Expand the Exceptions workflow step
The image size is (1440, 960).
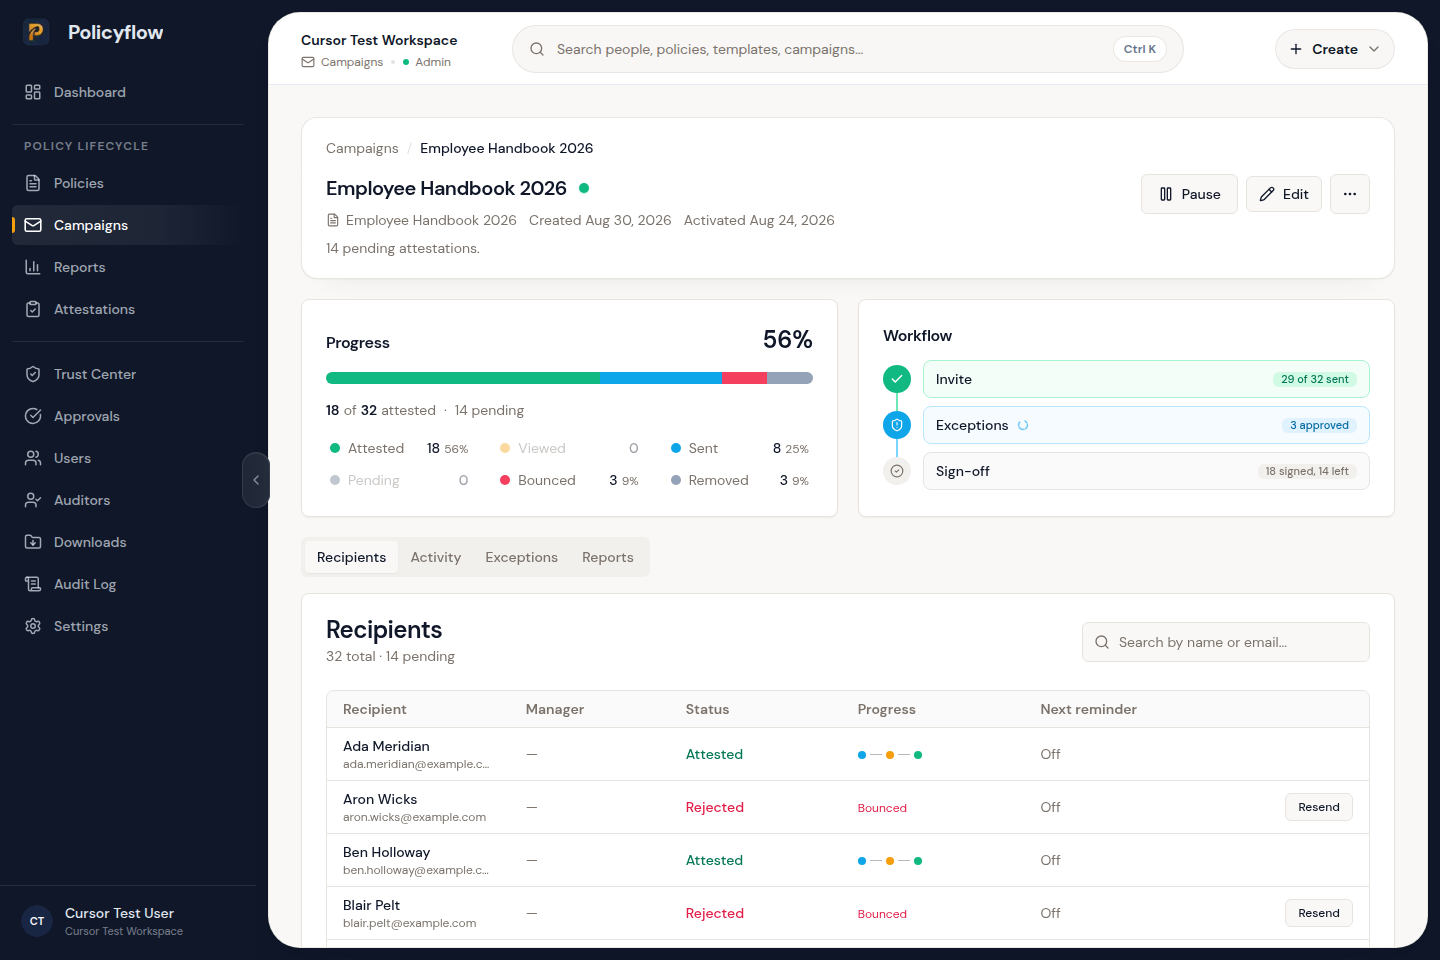[x=1146, y=425]
